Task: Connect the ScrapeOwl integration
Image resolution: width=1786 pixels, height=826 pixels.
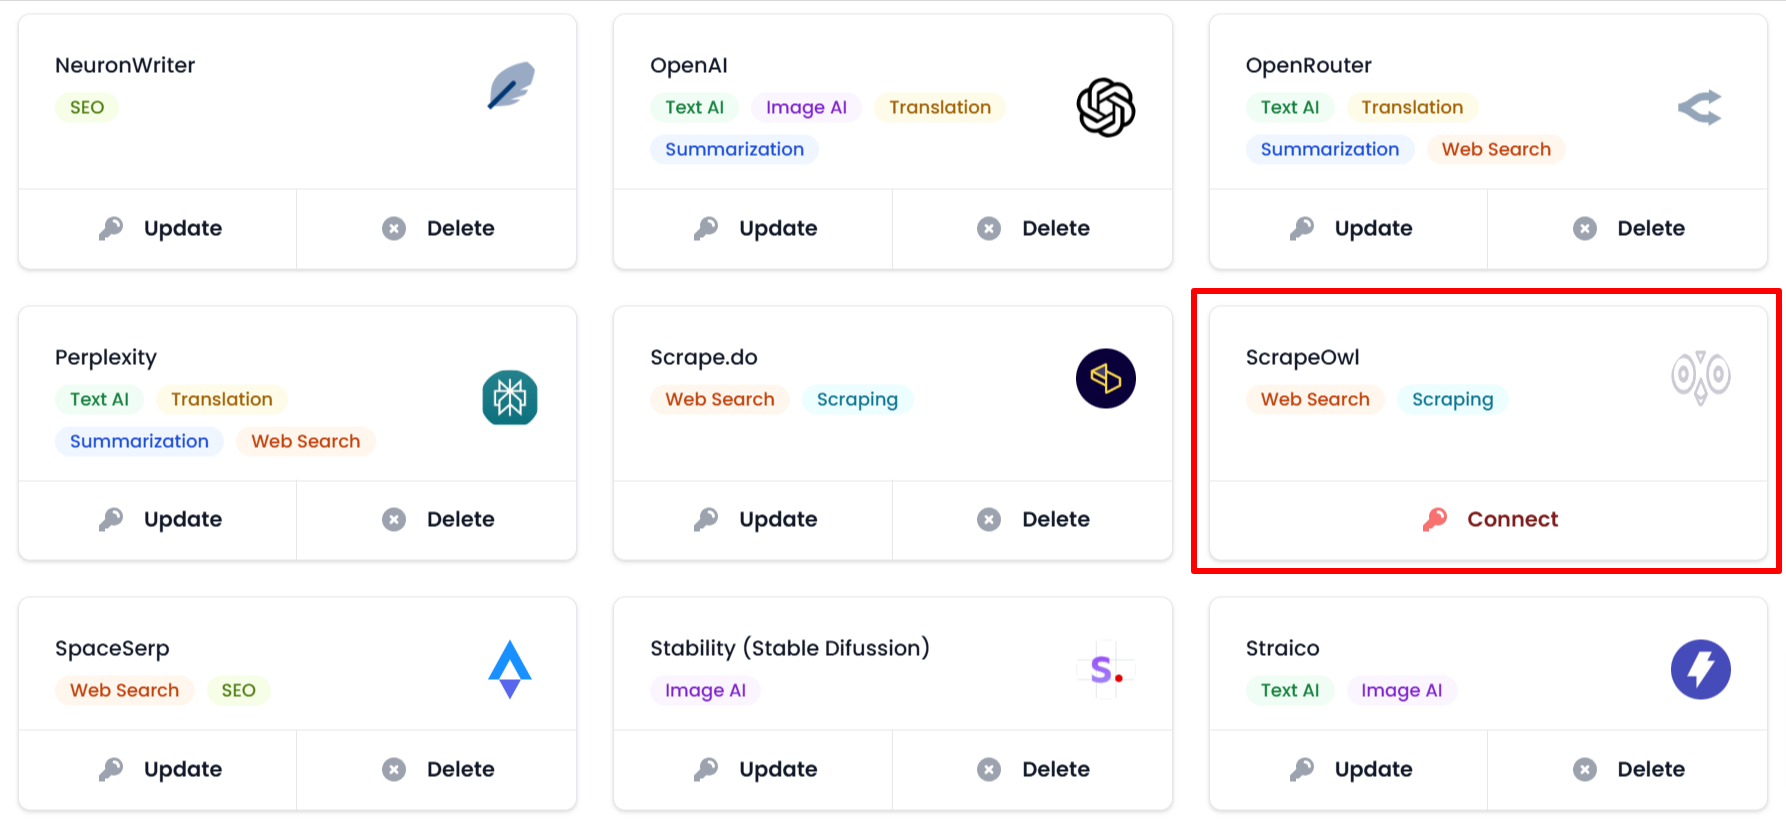Action: point(1489,519)
